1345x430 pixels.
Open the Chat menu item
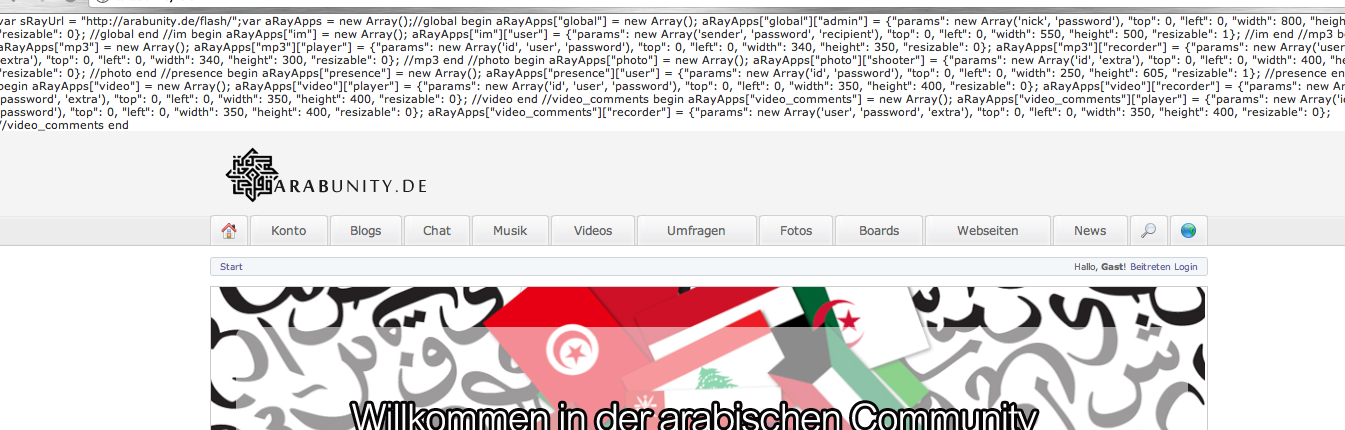[437, 230]
